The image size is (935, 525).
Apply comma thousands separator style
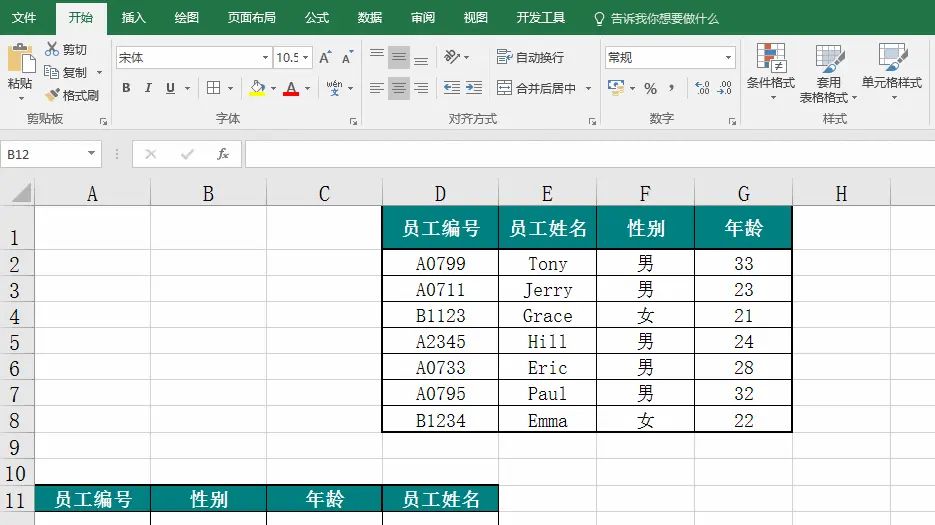point(671,88)
